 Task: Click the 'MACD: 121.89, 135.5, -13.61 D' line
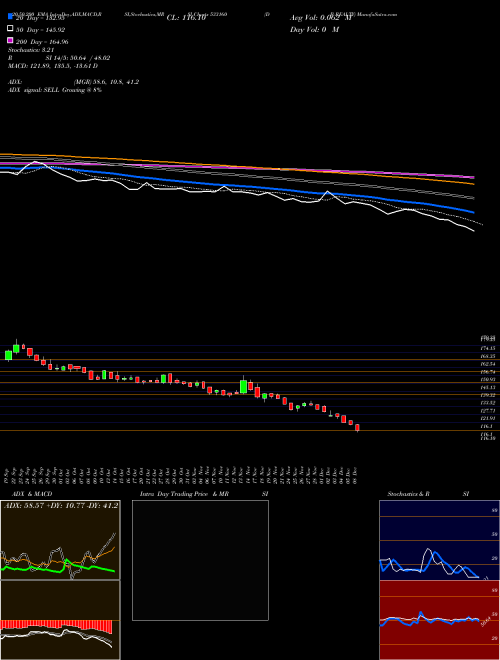tap(53, 66)
